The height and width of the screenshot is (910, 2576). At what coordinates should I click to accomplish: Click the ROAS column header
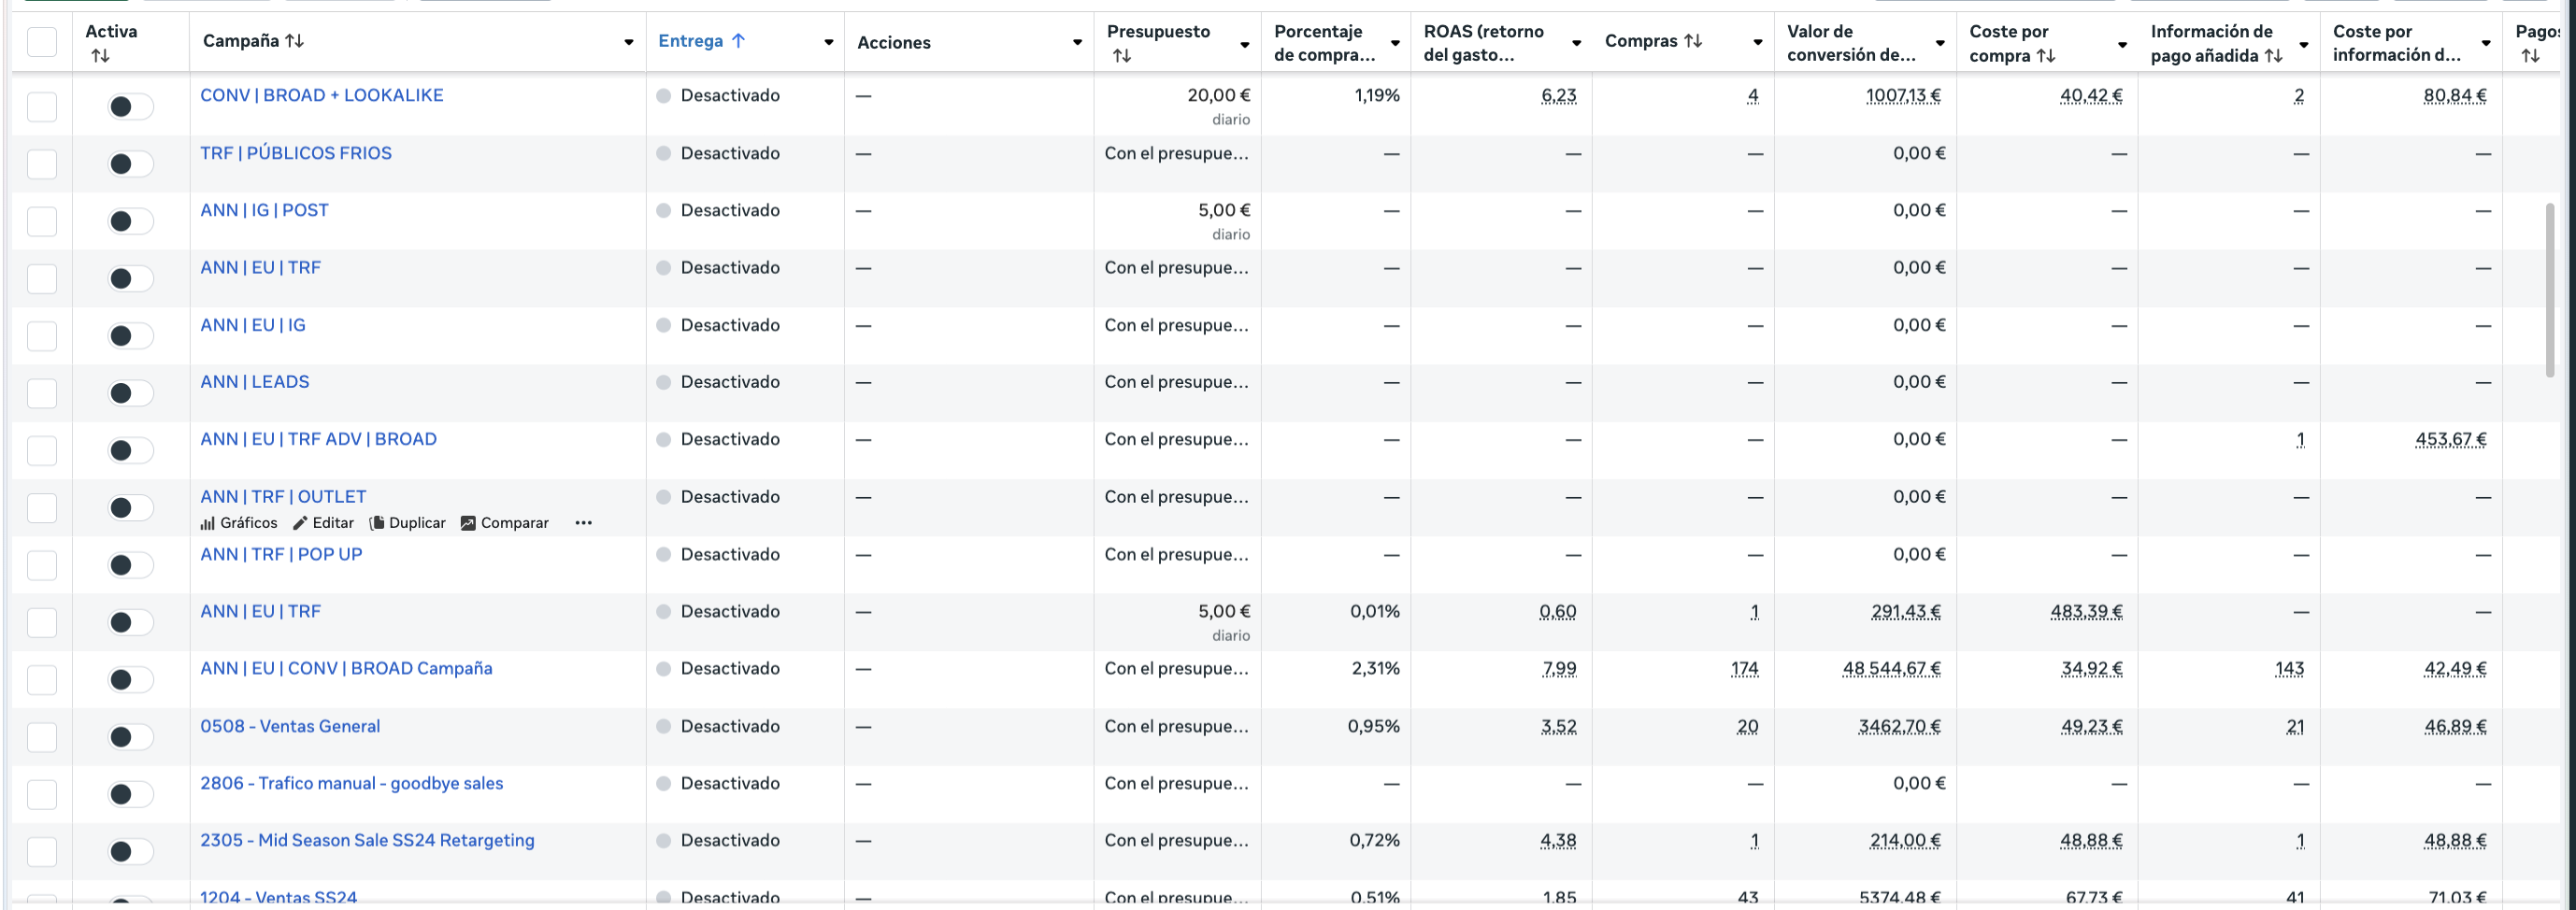coord(1483,42)
